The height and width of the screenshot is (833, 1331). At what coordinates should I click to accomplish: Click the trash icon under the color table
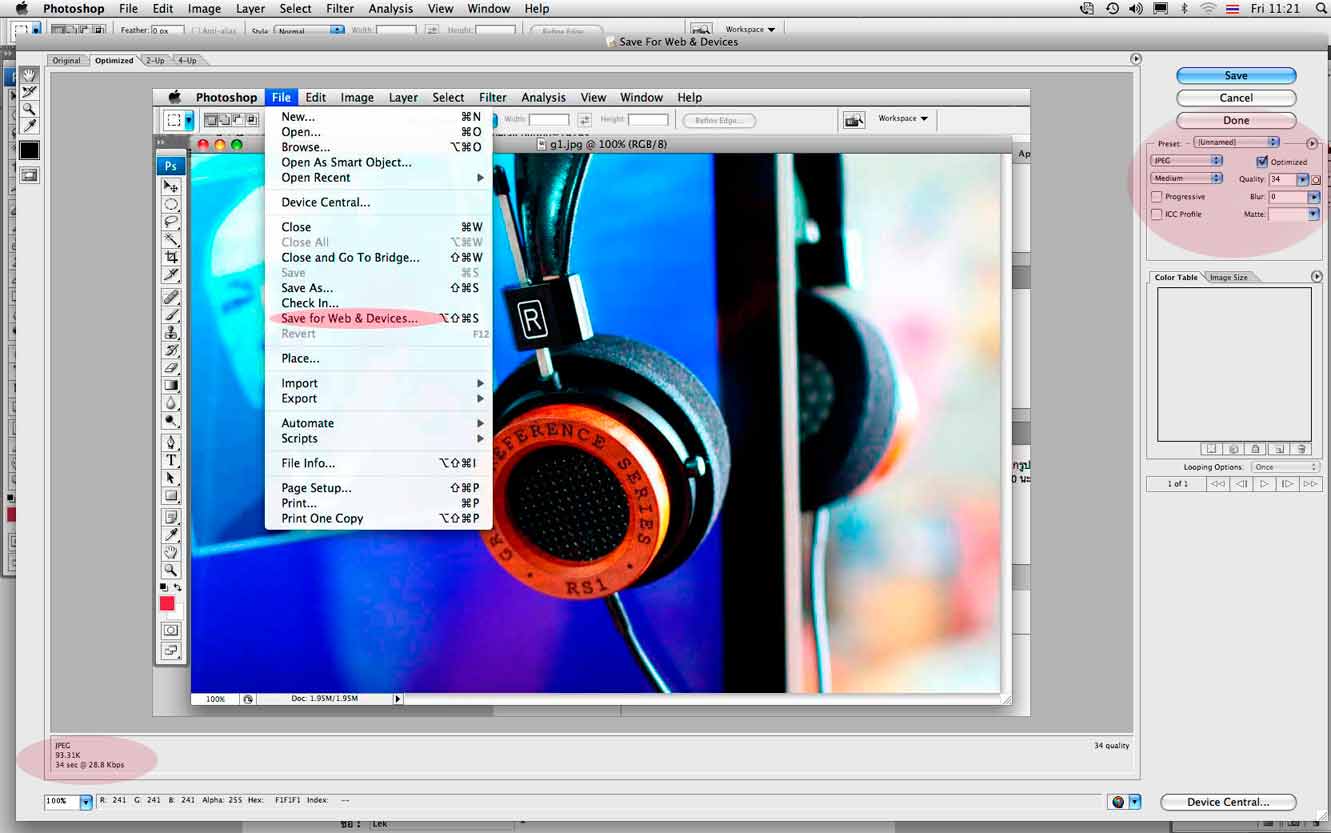[x=1301, y=449]
